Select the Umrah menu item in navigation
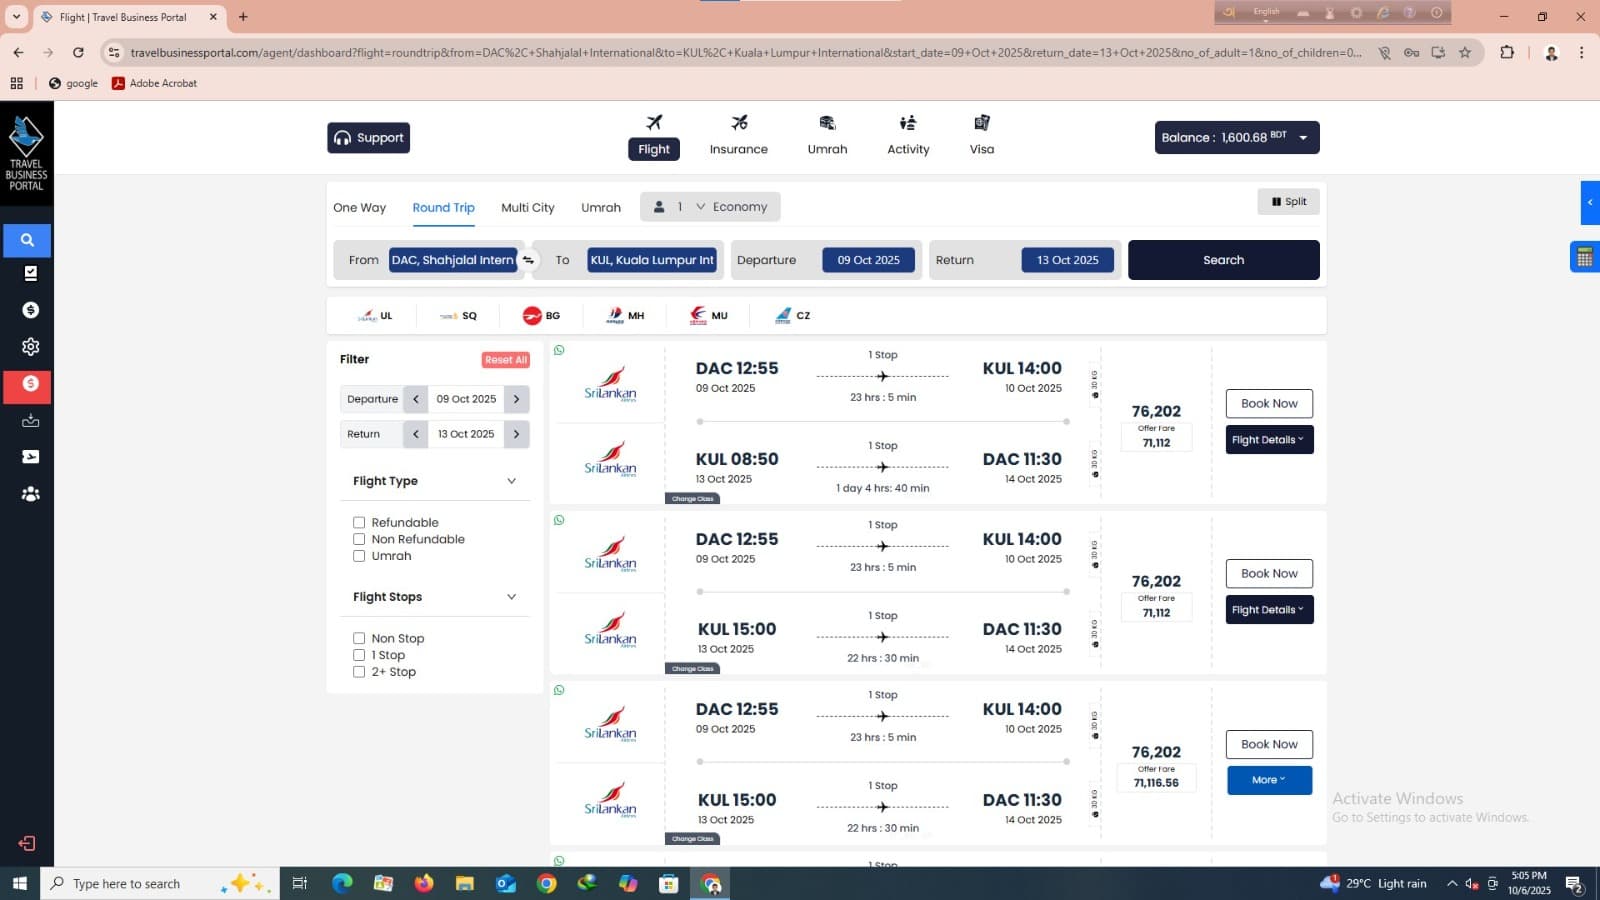The image size is (1600, 900). click(x=826, y=135)
